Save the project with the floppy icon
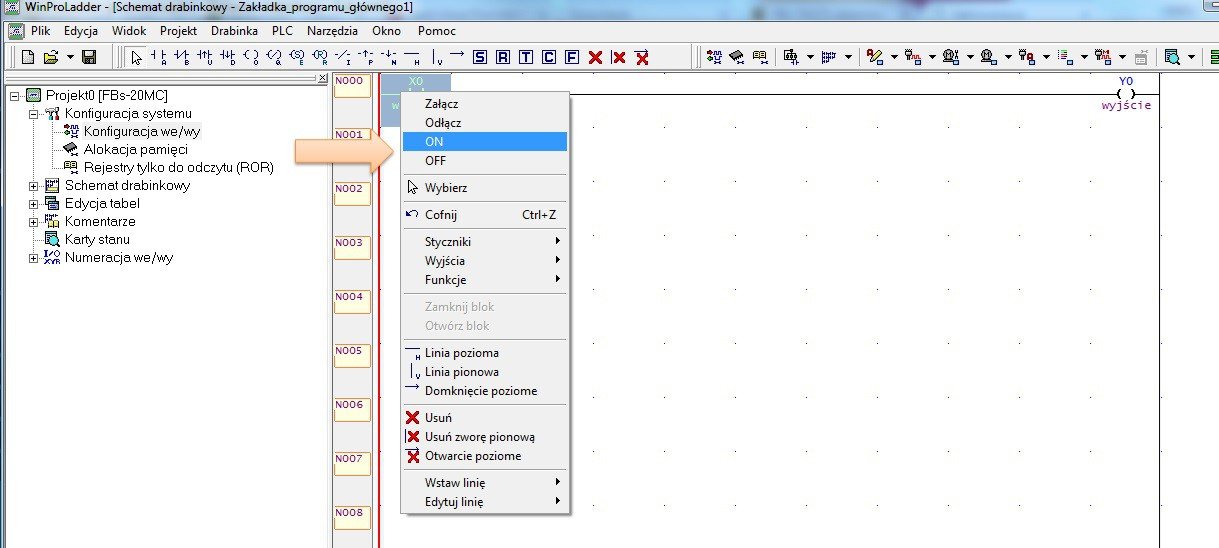The image size is (1219, 548). coord(89,57)
